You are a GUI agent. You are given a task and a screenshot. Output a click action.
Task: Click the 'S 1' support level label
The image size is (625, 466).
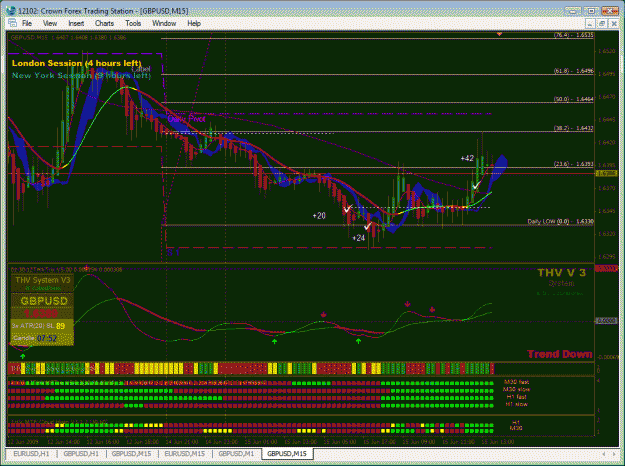coord(173,252)
